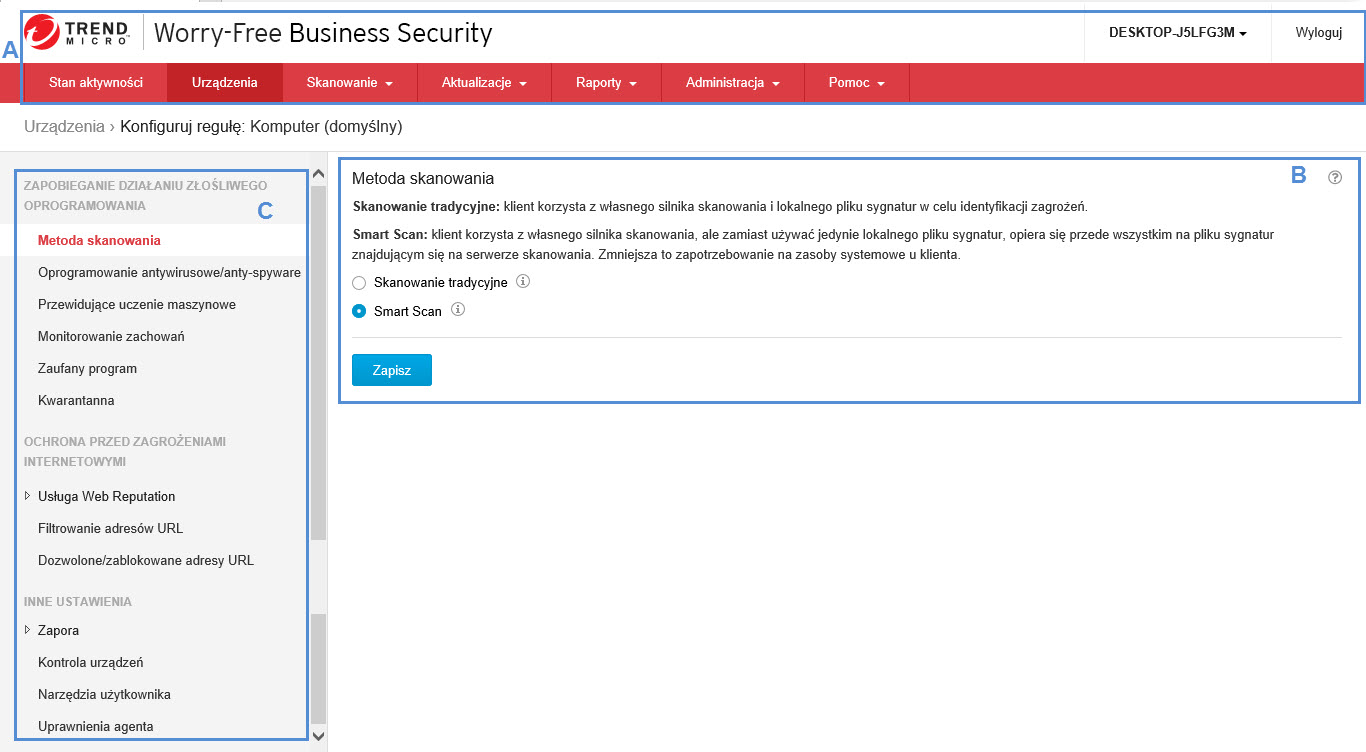Click the Wyloguj link
The height and width of the screenshot is (752, 1366).
pos(1318,32)
